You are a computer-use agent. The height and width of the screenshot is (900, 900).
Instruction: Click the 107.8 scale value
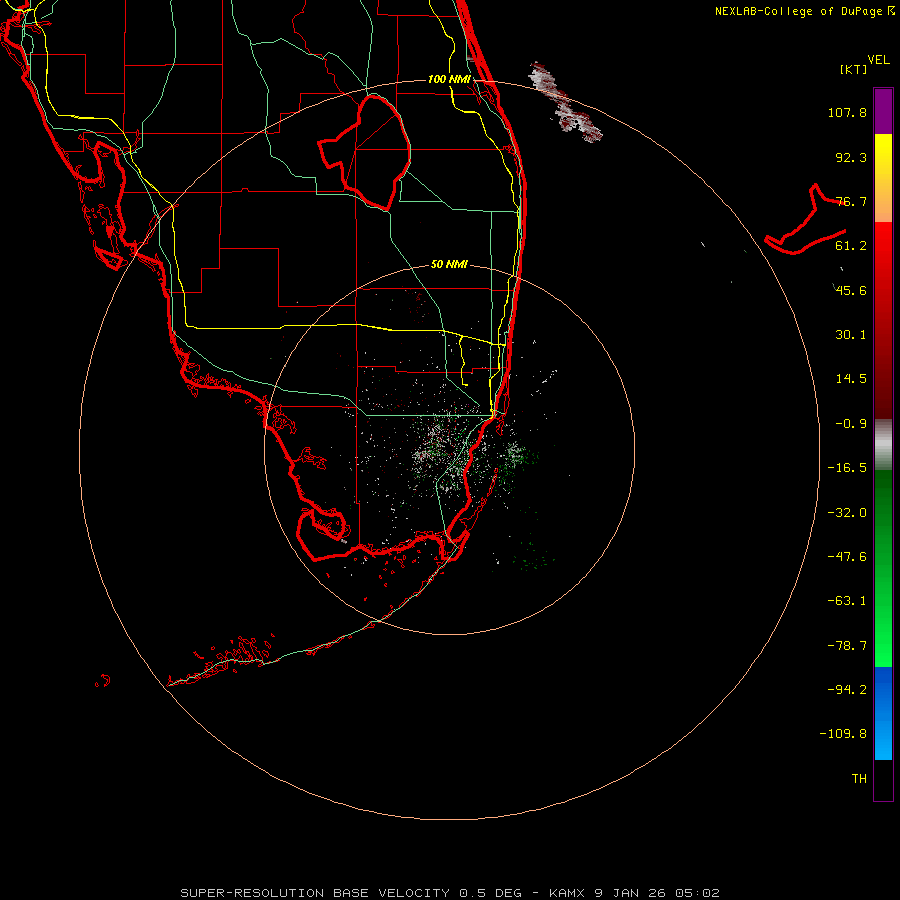847,112
